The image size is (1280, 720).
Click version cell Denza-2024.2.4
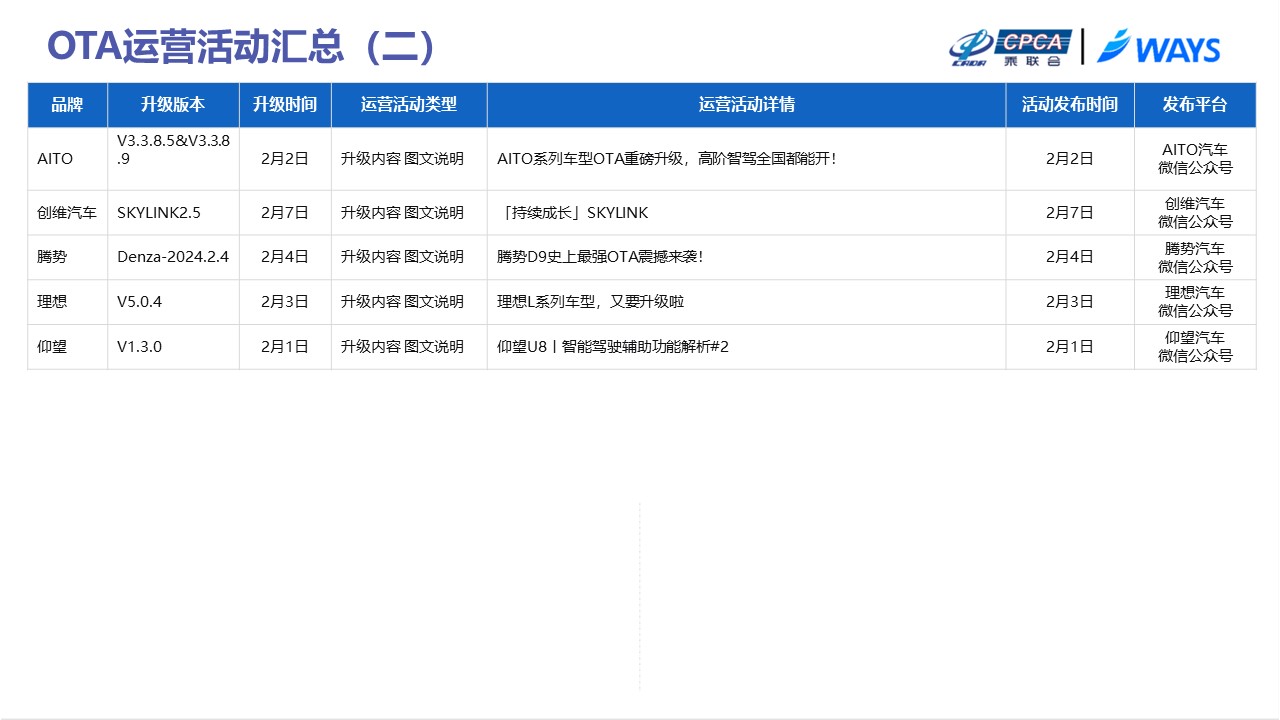click(x=173, y=257)
